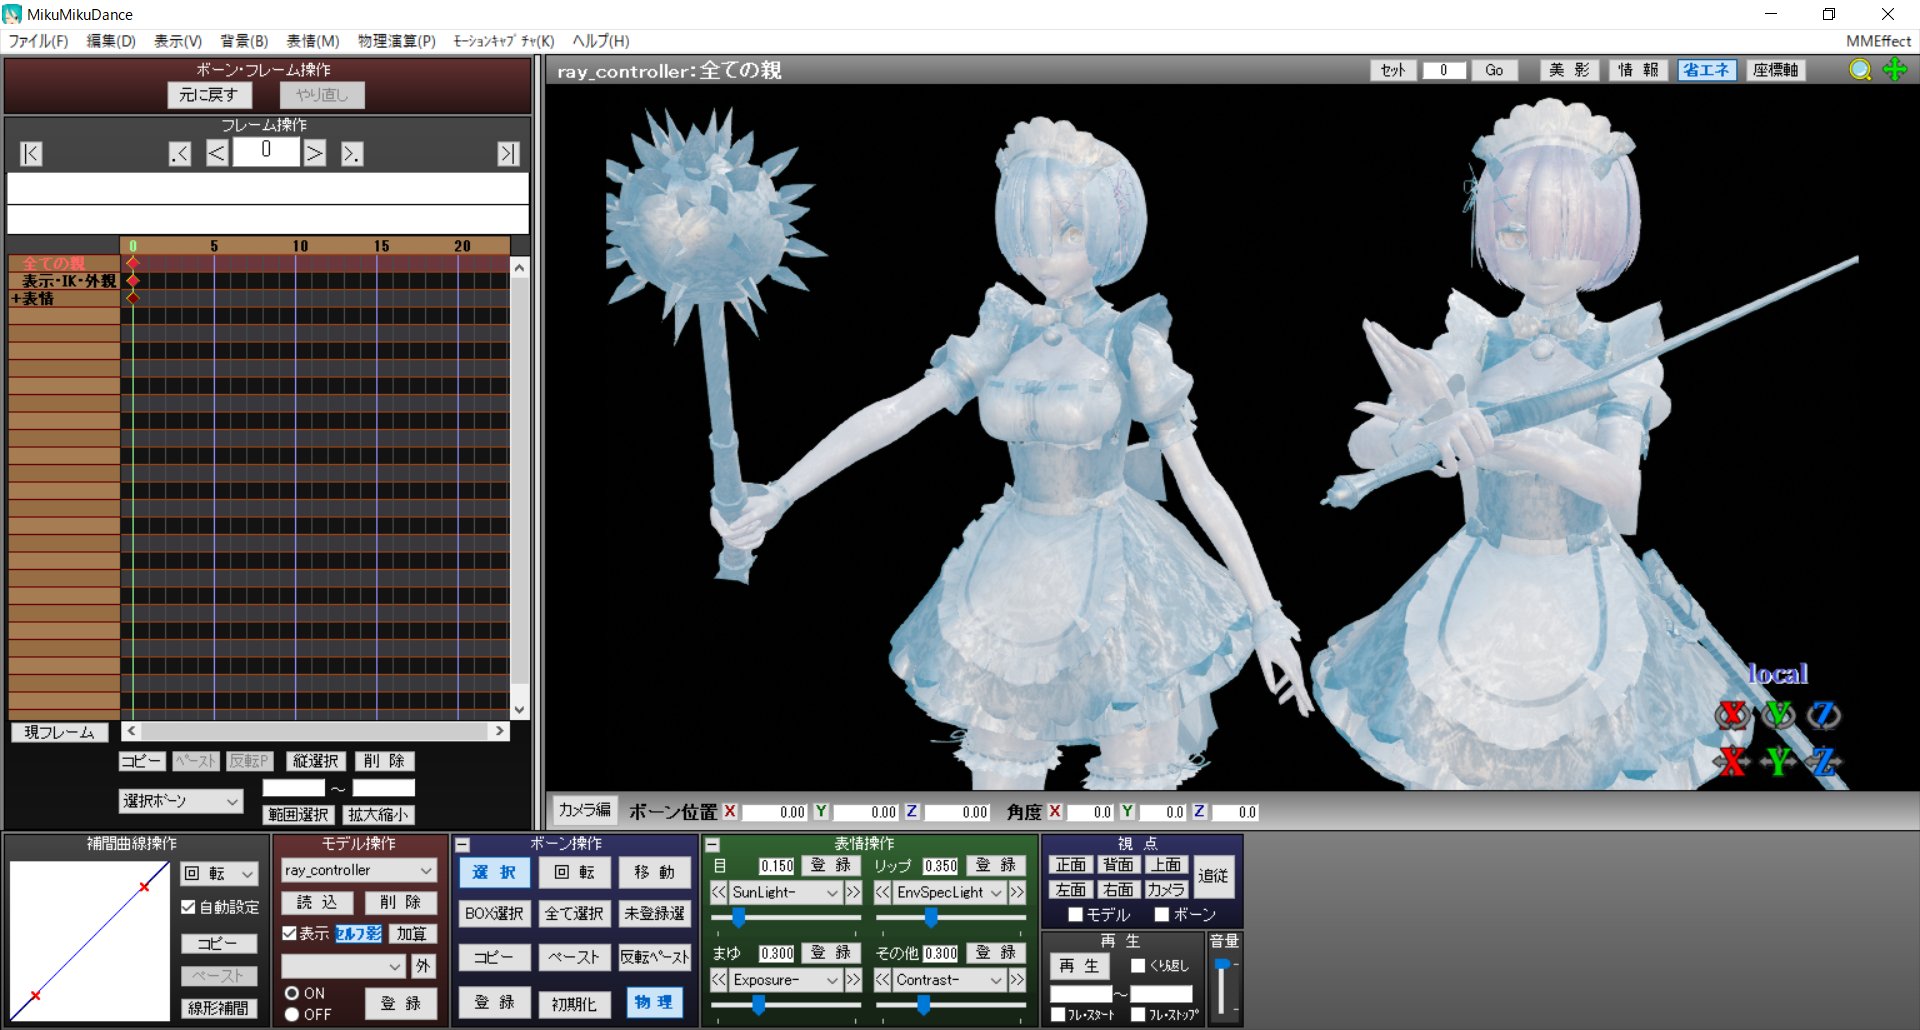Click the green move-view cross icon
Viewport: 1920px width, 1030px height.
[x=1895, y=70]
